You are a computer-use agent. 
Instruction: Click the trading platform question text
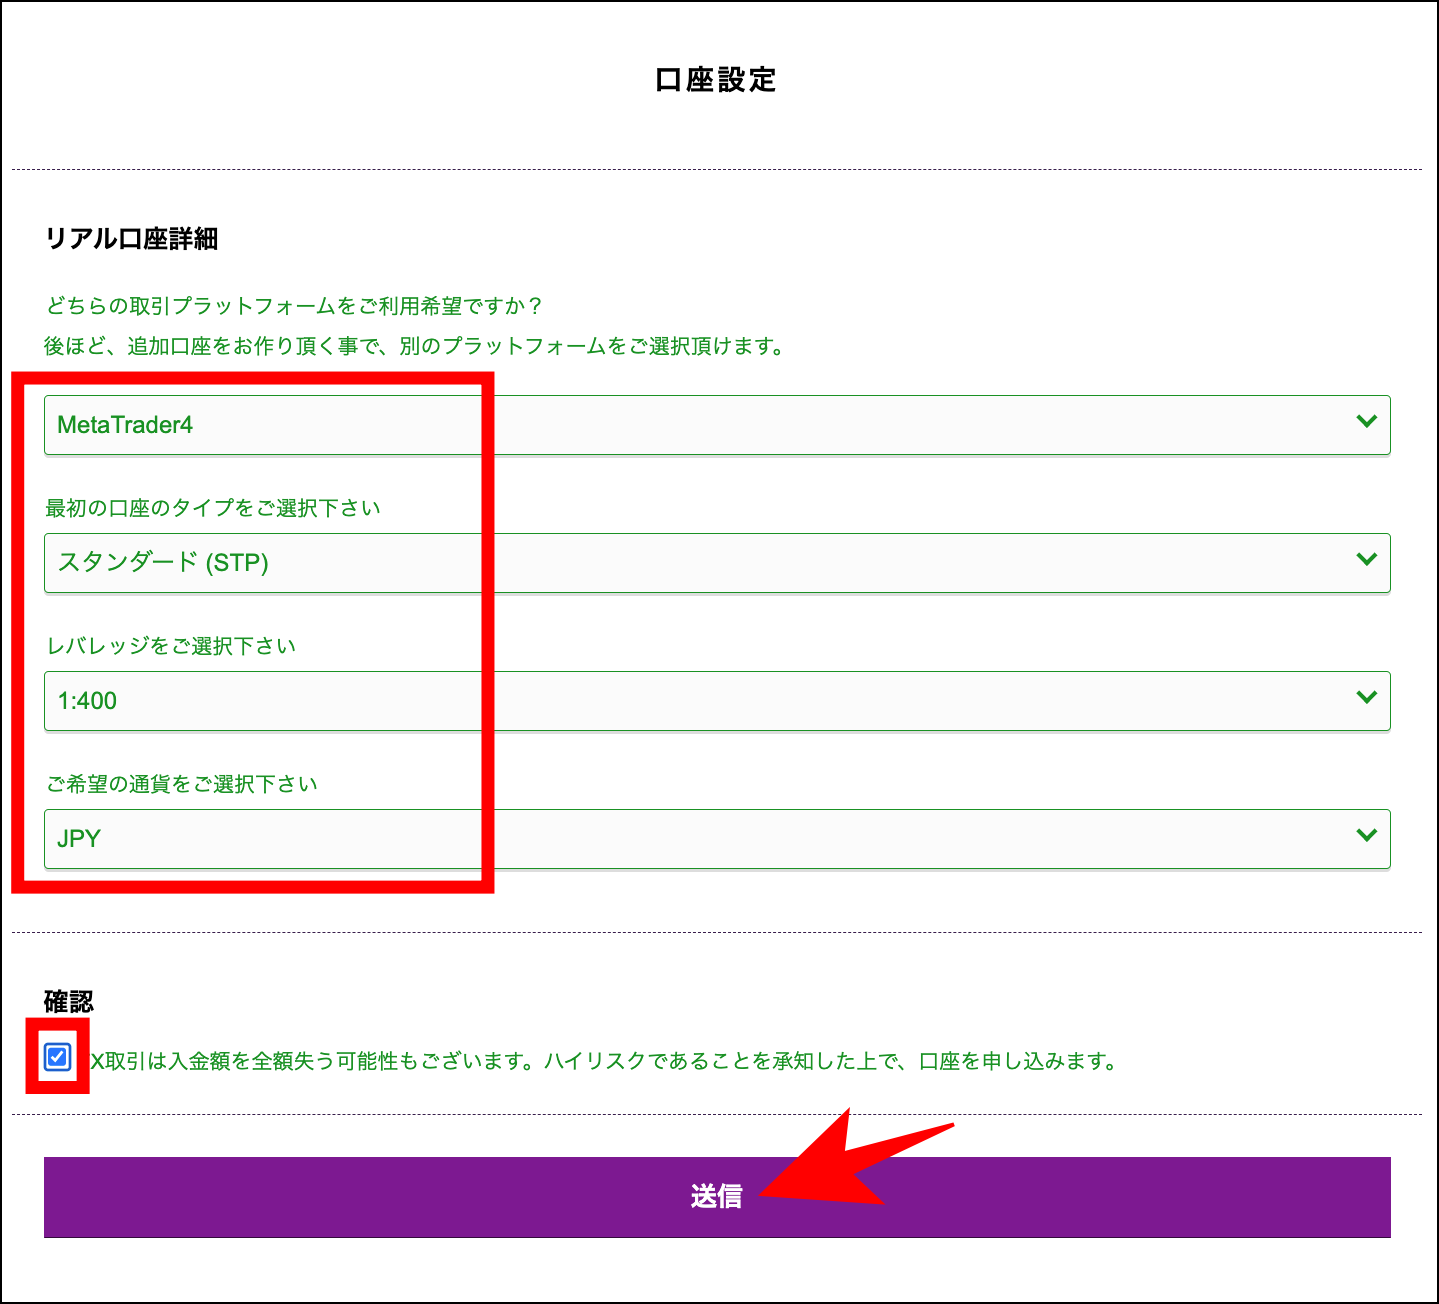point(294,306)
